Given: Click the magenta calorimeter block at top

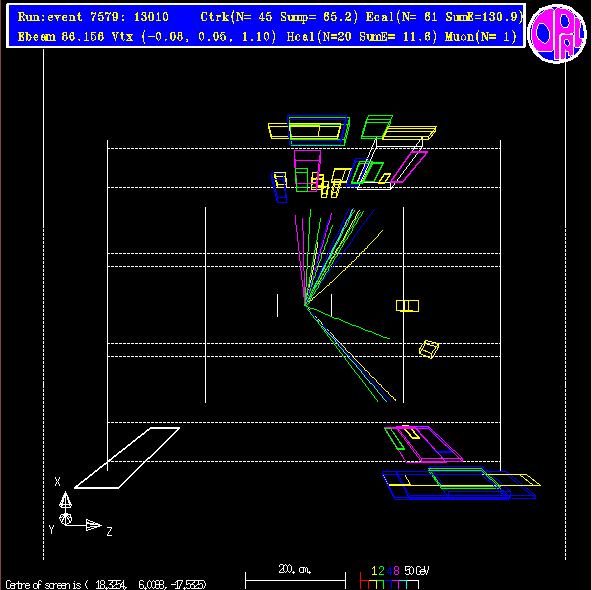Looking at the screenshot, I should click(x=307, y=171).
